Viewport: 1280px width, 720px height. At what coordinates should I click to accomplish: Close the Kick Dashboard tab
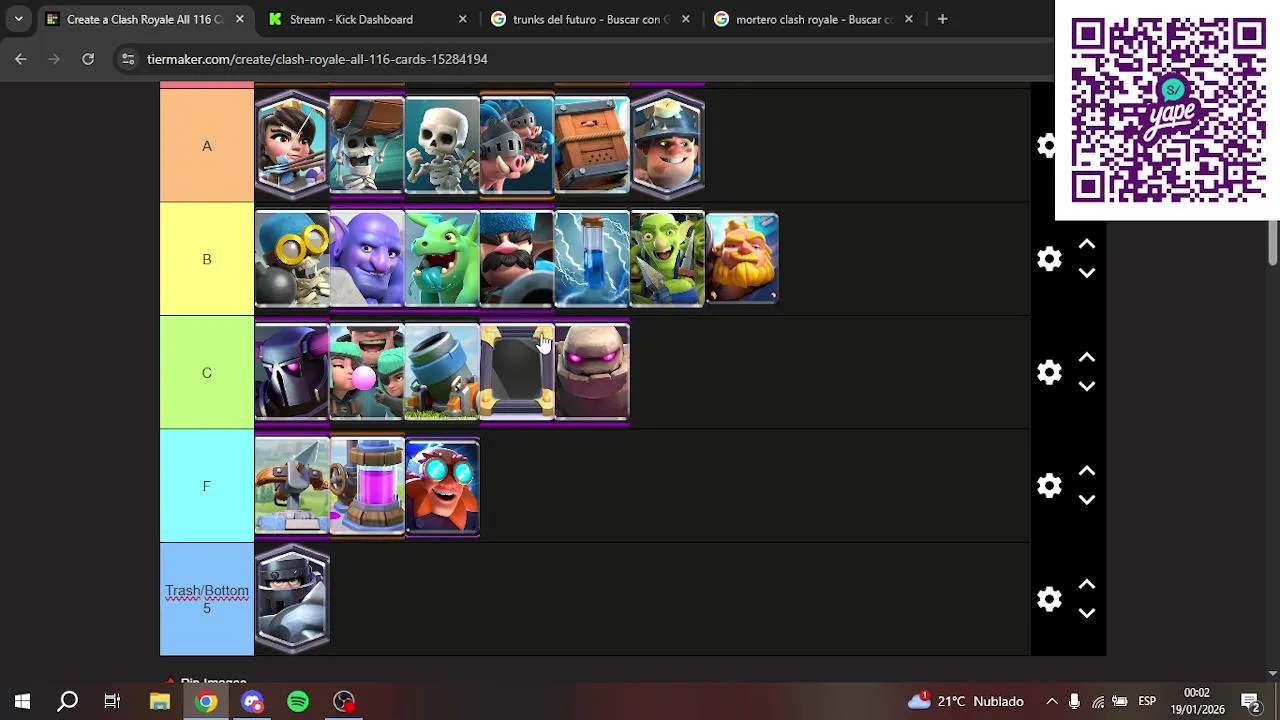(x=462, y=19)
